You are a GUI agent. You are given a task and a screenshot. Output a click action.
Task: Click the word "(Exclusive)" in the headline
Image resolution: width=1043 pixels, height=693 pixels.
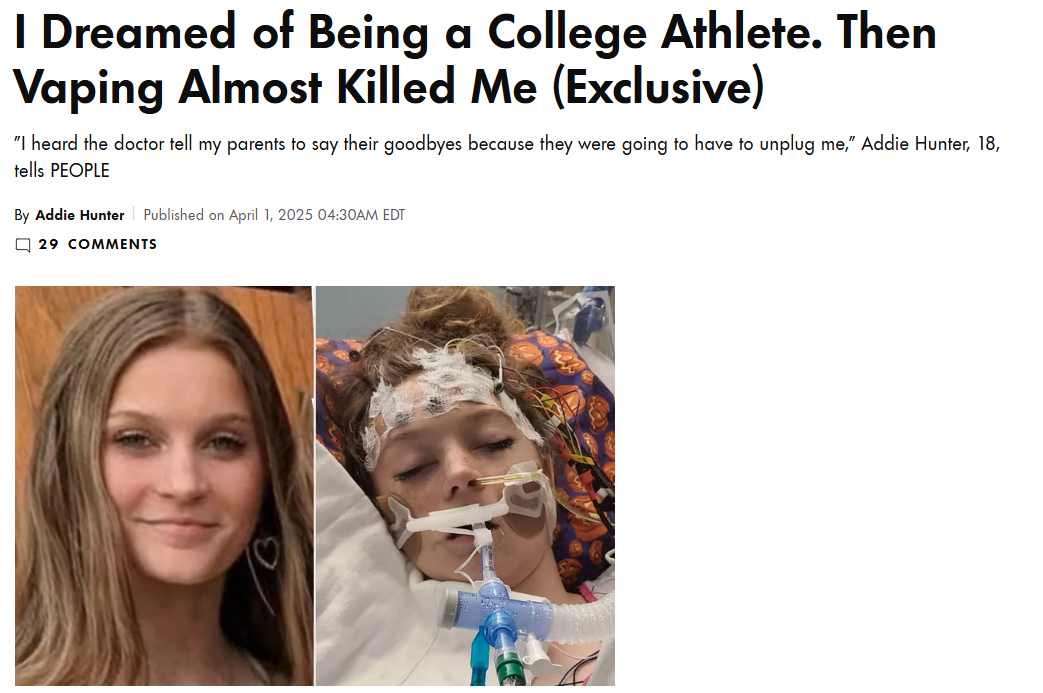[x=657, y=87]
